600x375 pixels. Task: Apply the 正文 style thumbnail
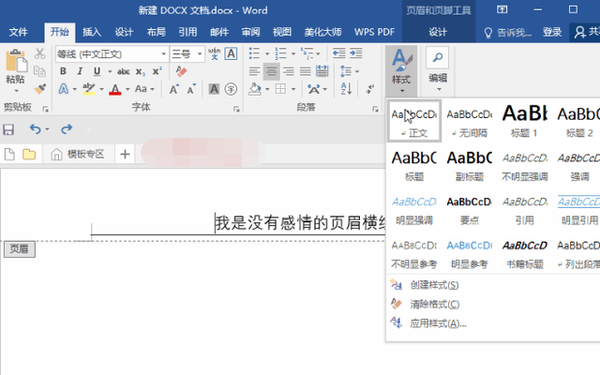(414, 121)
